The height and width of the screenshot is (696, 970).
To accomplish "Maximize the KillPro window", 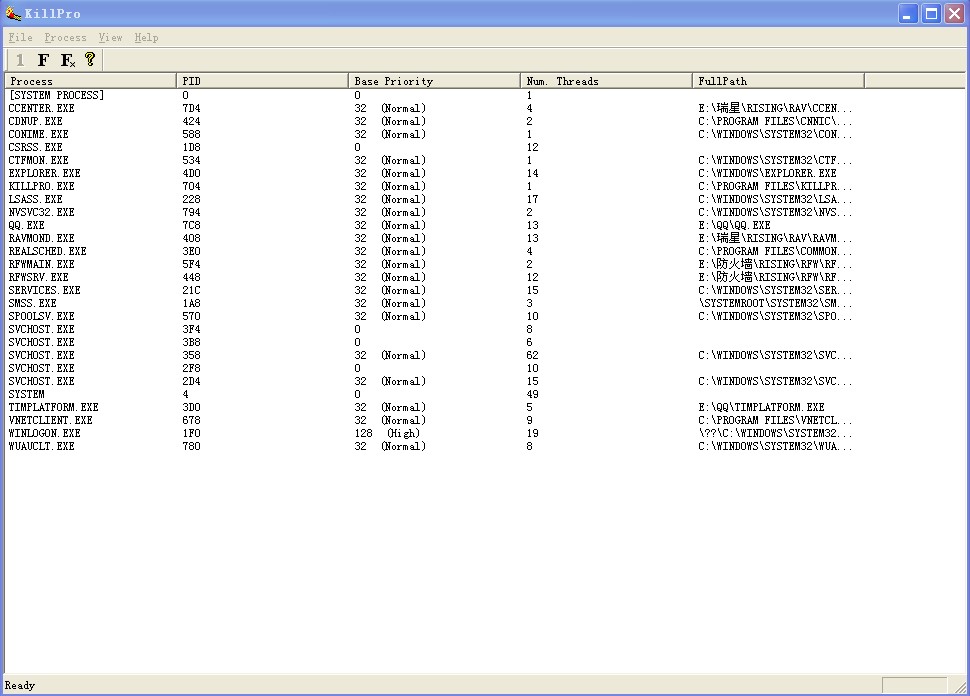I will click(x=931, y=13).
